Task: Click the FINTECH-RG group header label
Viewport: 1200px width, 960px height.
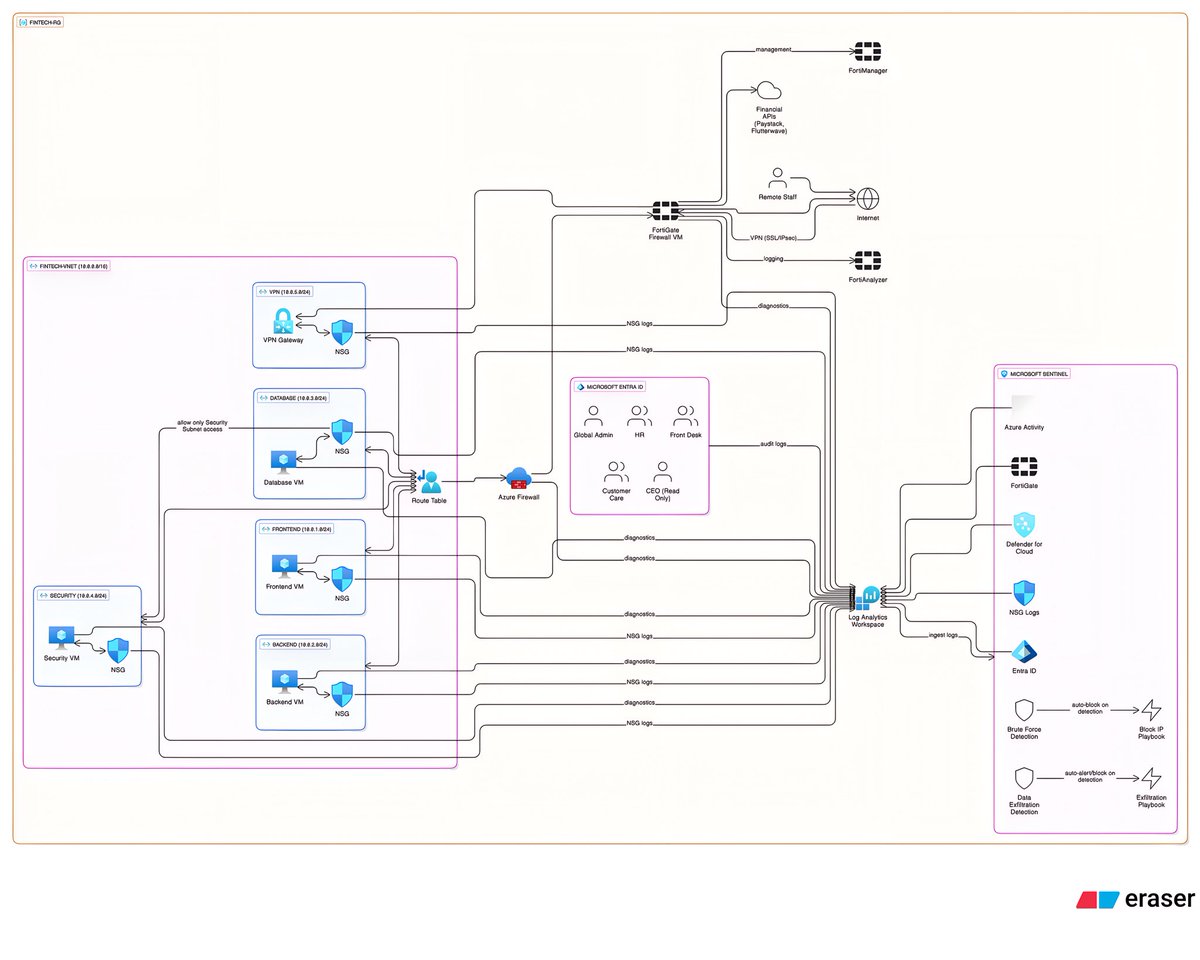Action: [40, 21]
